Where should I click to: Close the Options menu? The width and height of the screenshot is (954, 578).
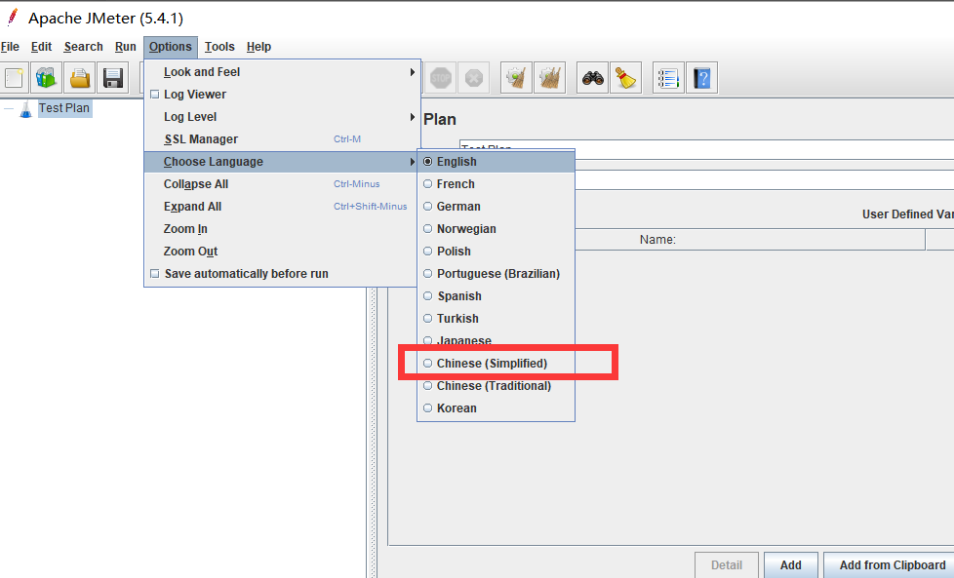click(170, 47)
